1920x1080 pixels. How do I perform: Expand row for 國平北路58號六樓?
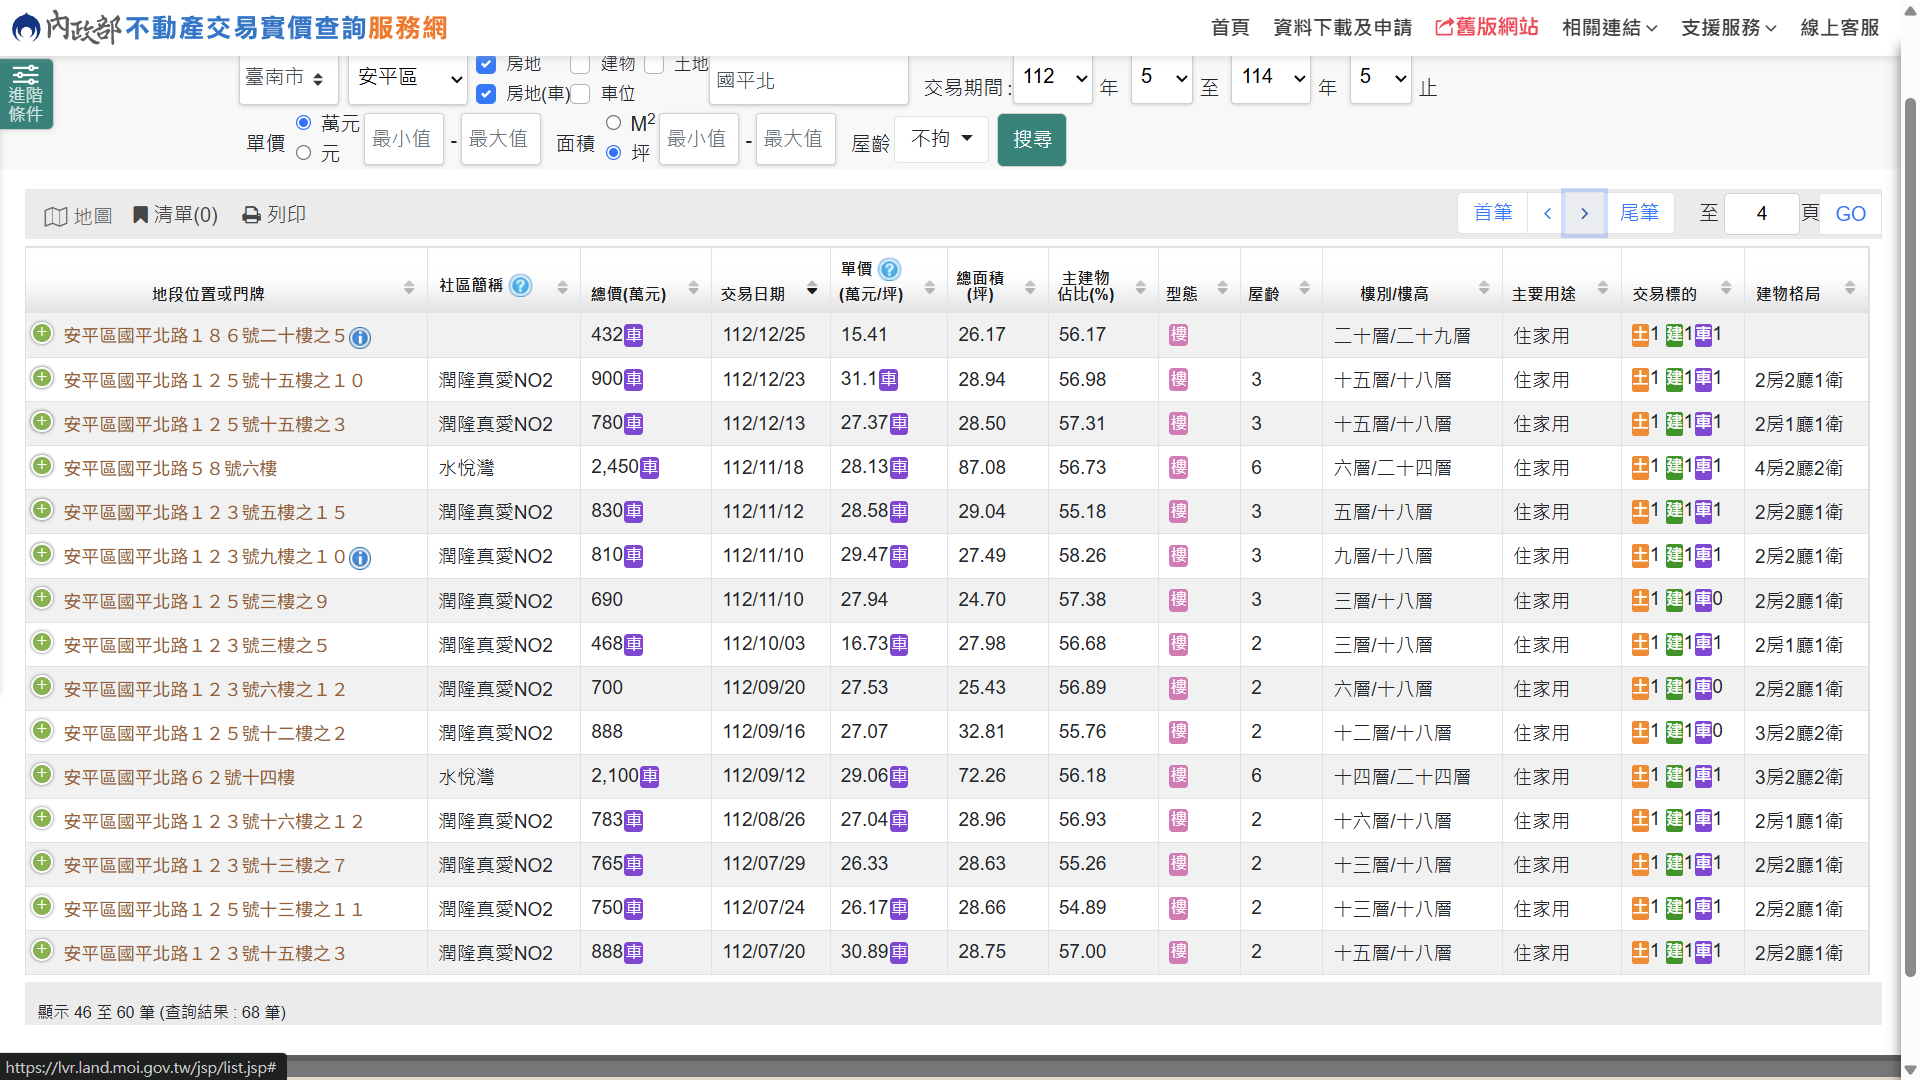click(42, 466)
